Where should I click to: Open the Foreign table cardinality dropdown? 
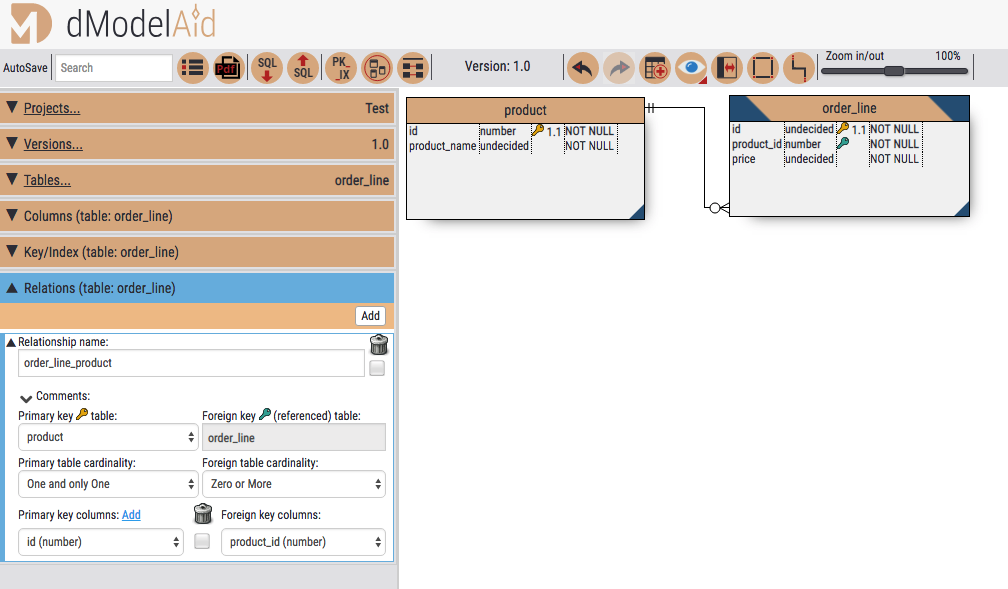tap(293, 484)
